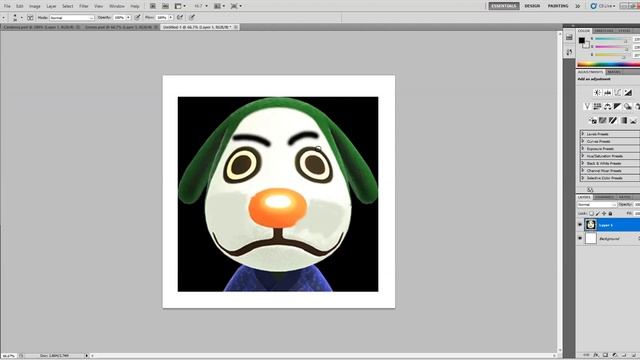Viewport: 640px width, 360px height.
Task: Click the foreground color swatch
Action: (582, 40)
